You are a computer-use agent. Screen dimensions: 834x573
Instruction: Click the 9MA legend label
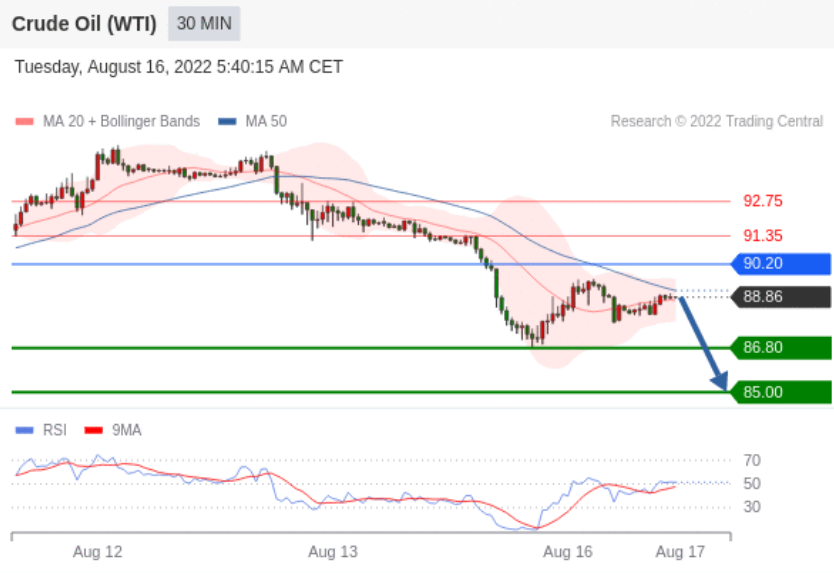click(x=127, y=430)
